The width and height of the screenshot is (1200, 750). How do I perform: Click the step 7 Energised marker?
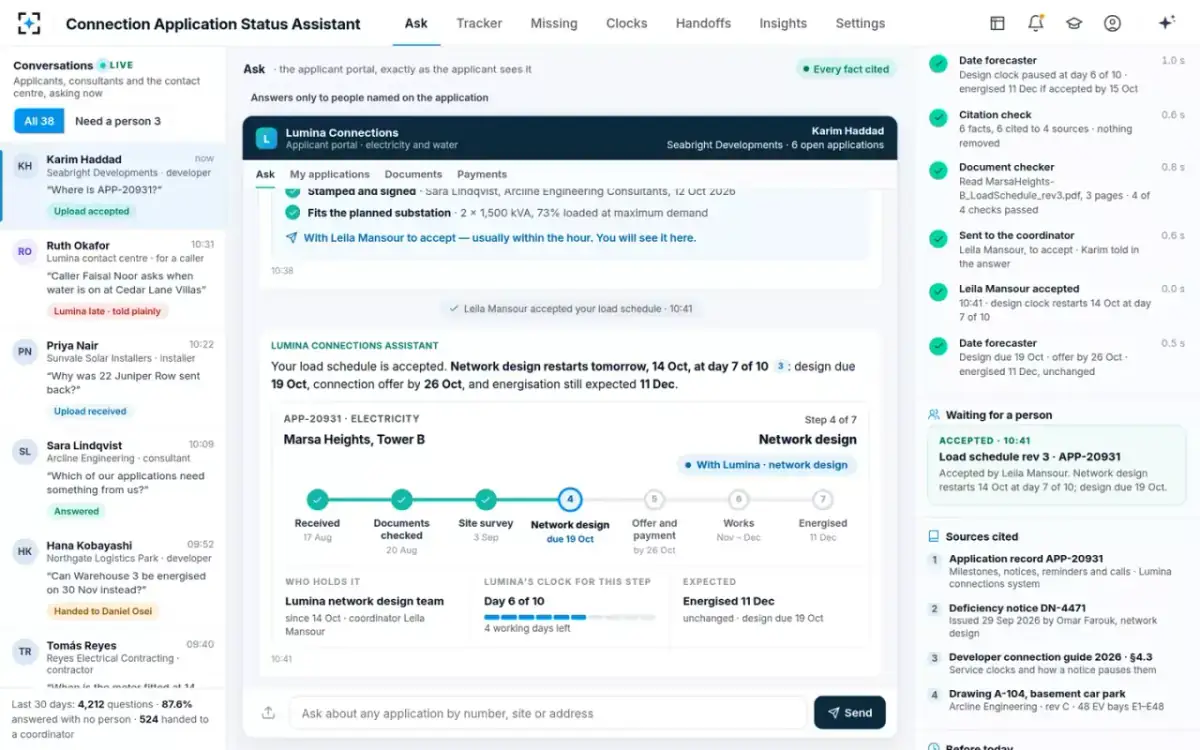coord(823,499)
